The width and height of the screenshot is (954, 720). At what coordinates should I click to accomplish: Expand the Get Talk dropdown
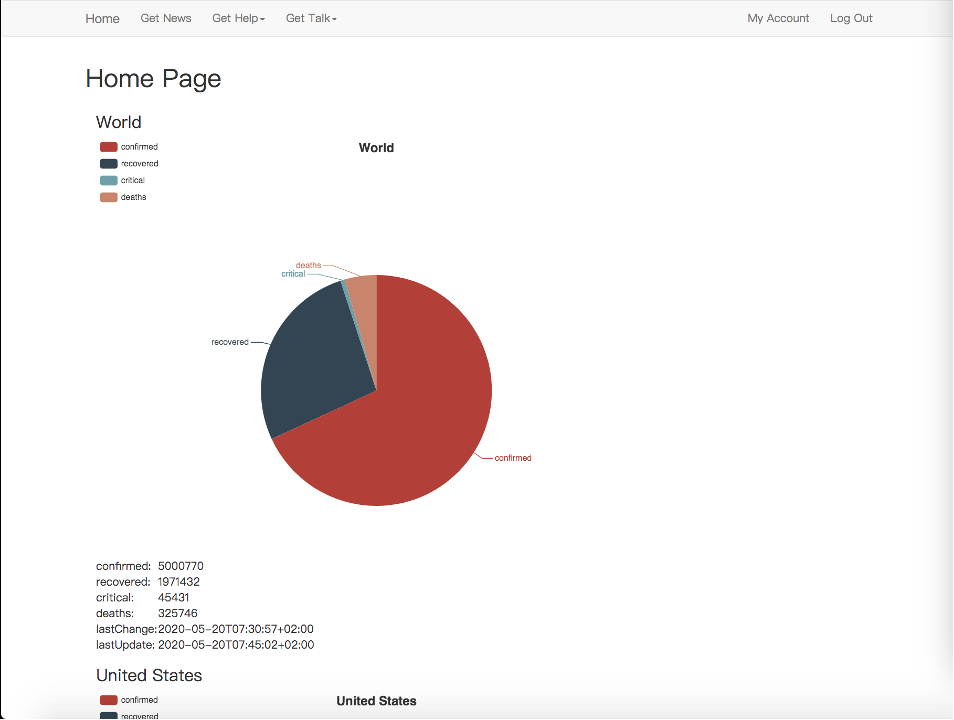(311, 18)
